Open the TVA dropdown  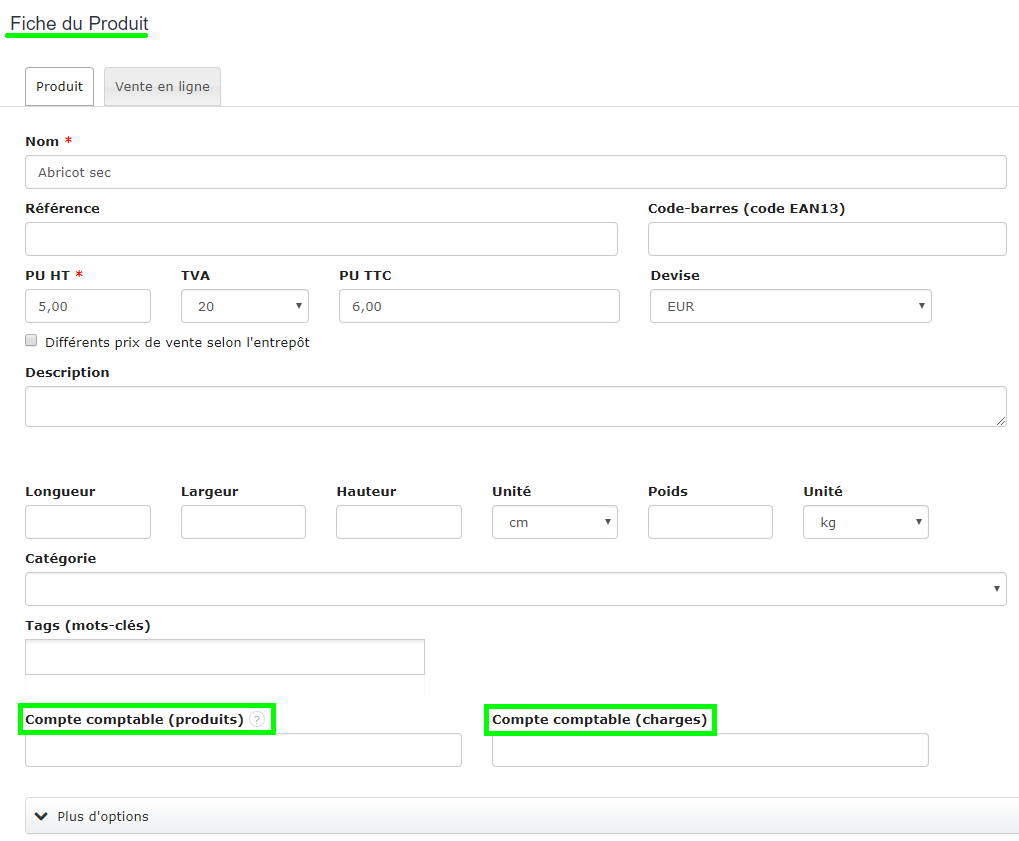pyautogui.click(x=244, y=306)
